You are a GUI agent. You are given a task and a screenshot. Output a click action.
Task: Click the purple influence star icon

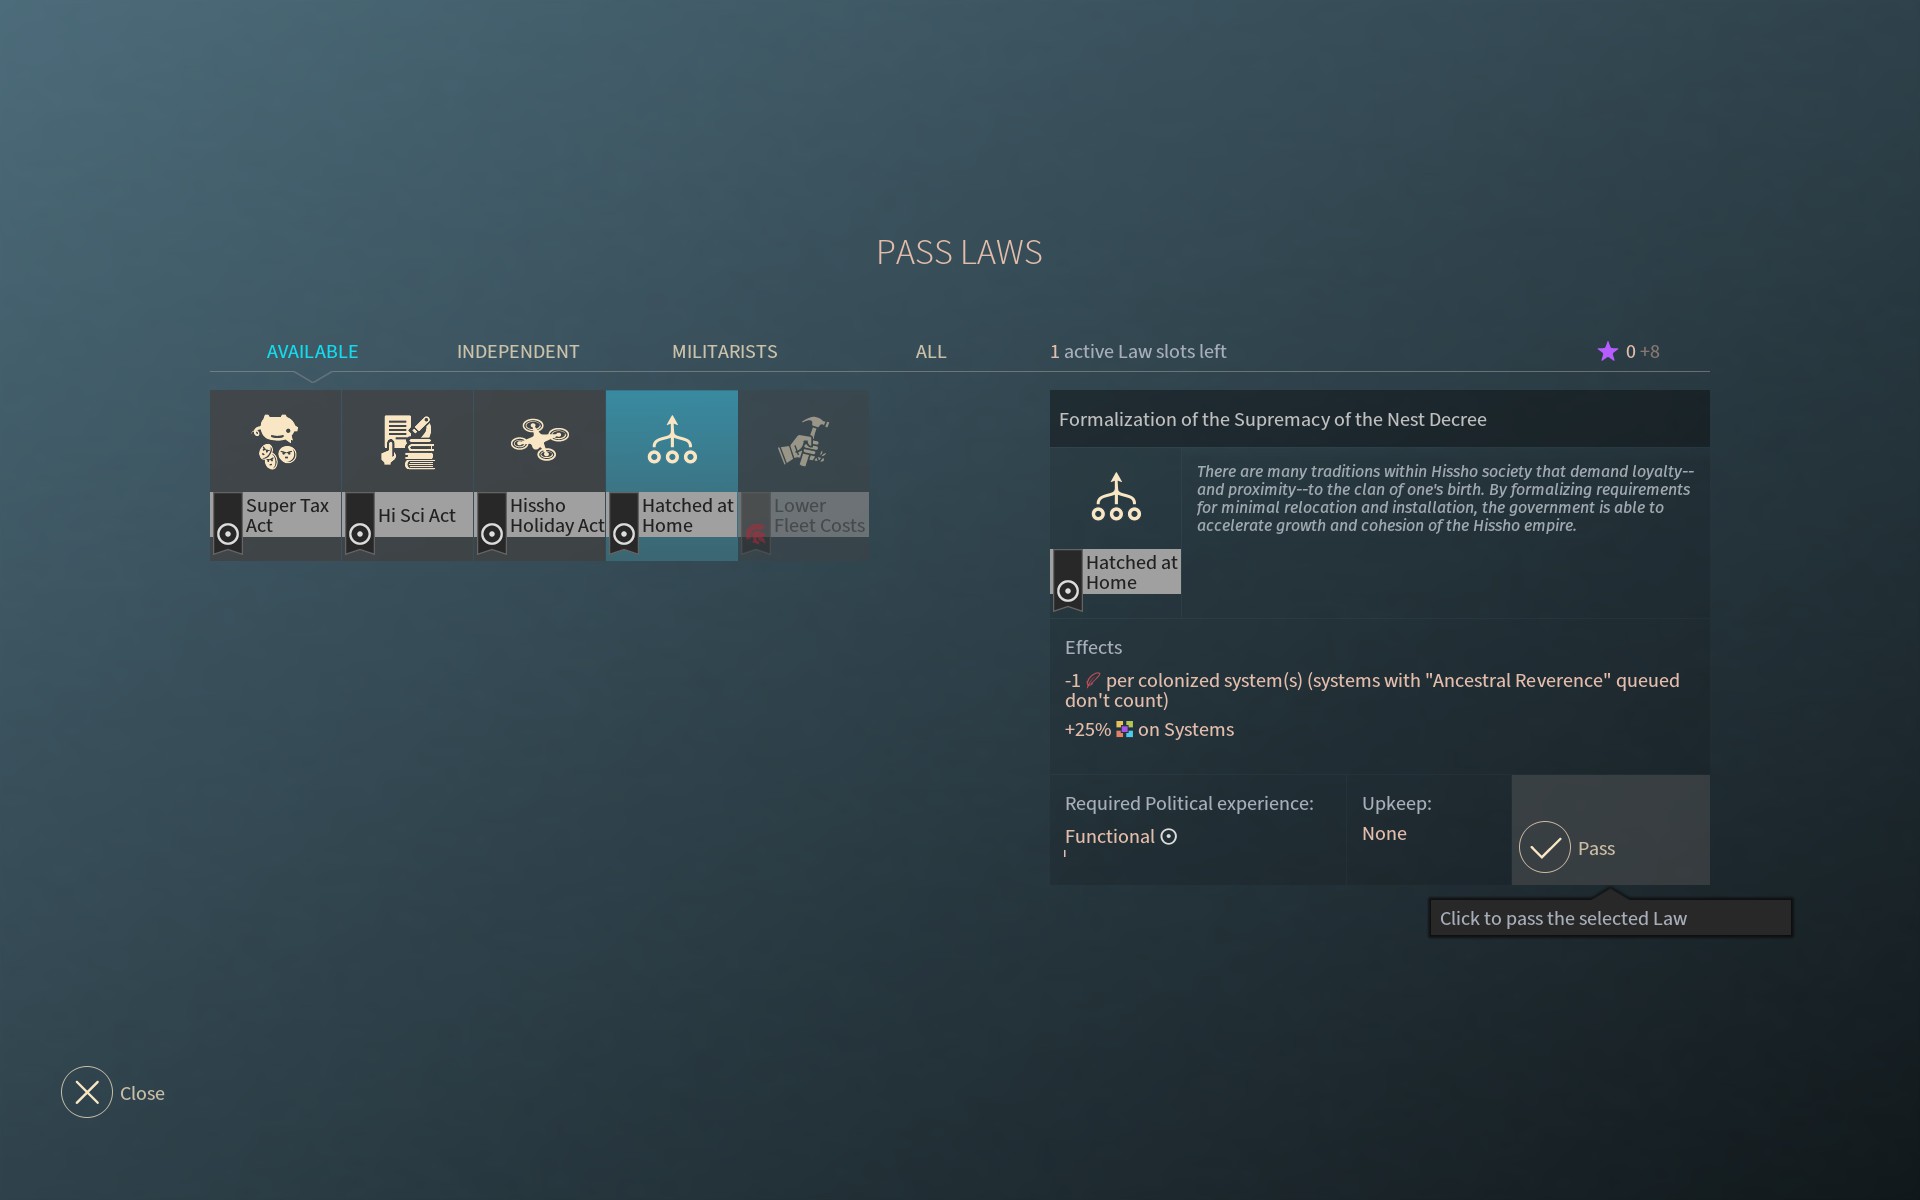pos(1607,351)
